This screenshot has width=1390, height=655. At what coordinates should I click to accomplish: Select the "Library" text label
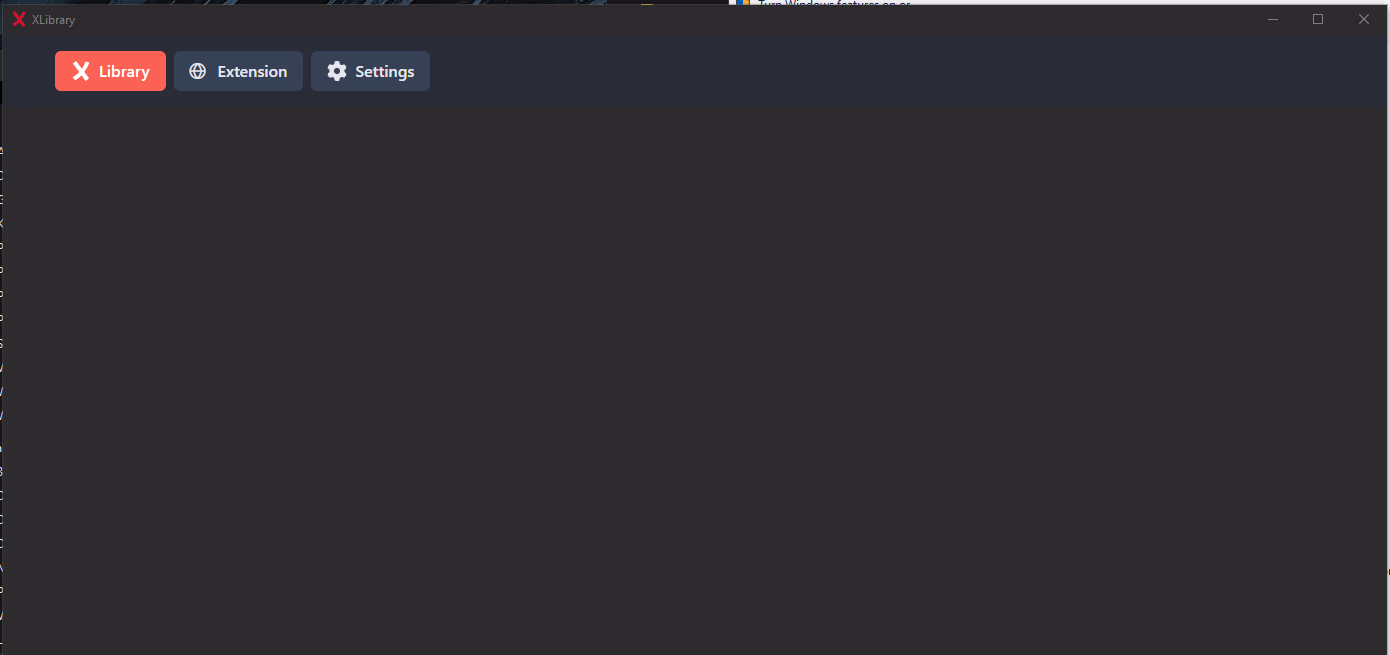pos(124,72)
